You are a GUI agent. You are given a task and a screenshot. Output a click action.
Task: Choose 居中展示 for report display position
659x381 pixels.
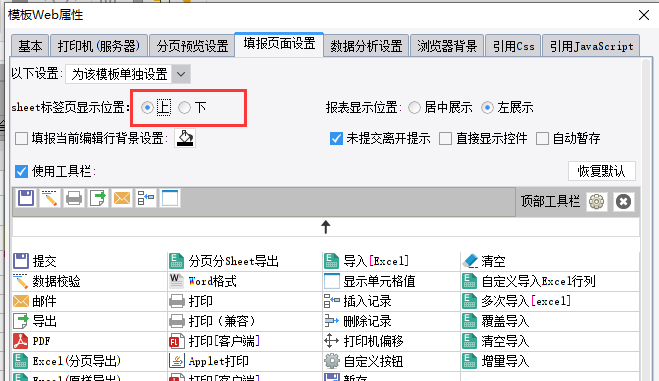pyautogui.click(x=414, y=108)
